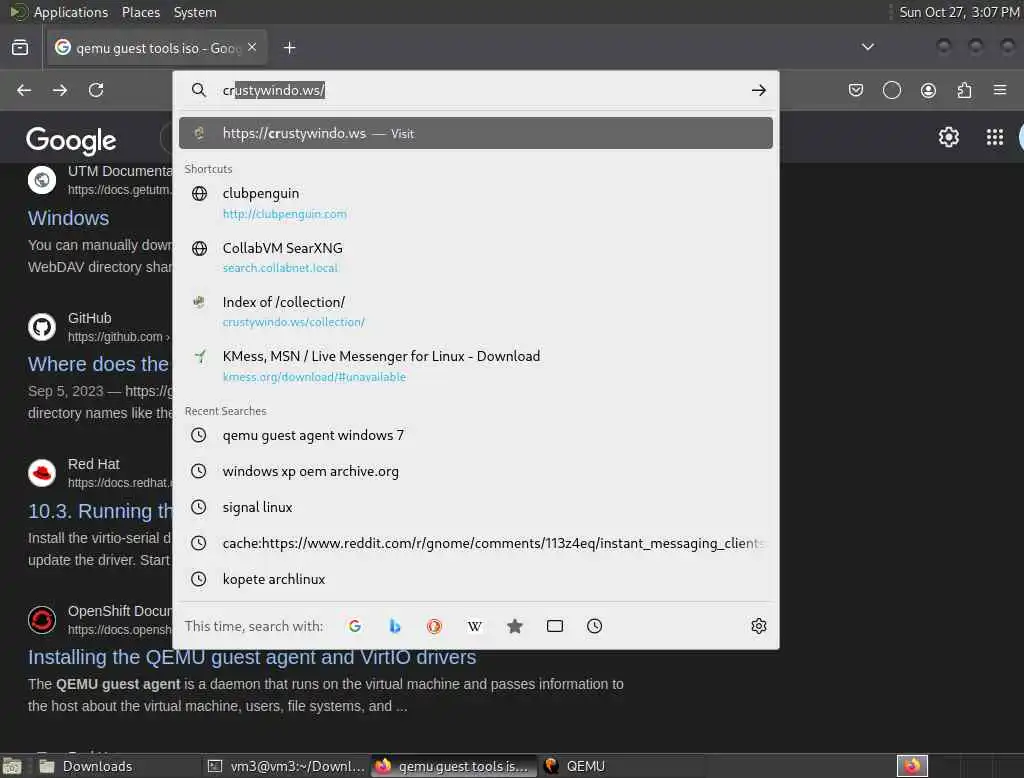Choose recent search qemu guest agent windows 7
Viewport: 1024px width, 778px height.
click(x=475, y=435)
